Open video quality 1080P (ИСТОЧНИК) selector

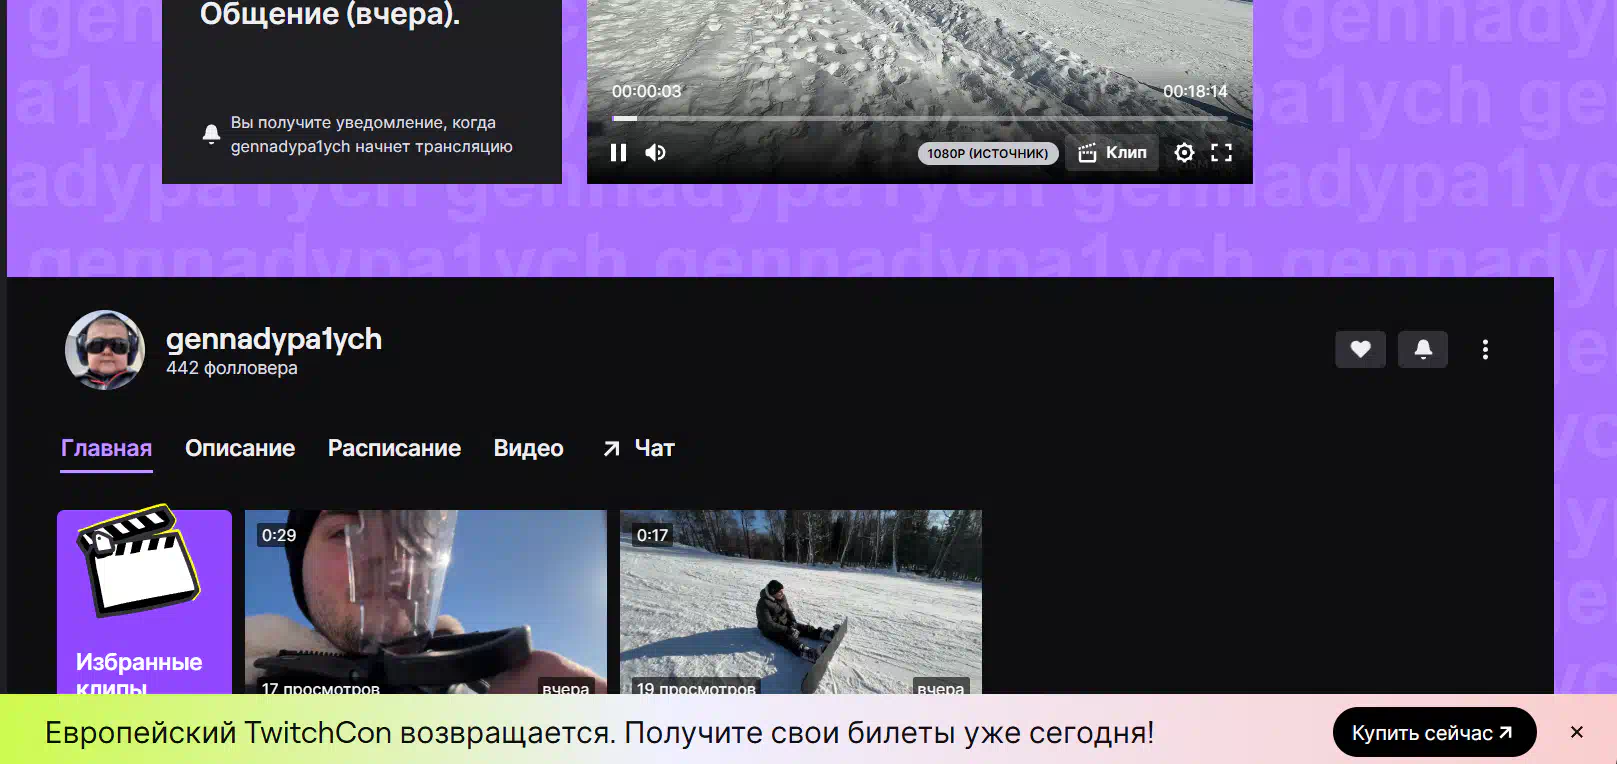pos(988,153)
